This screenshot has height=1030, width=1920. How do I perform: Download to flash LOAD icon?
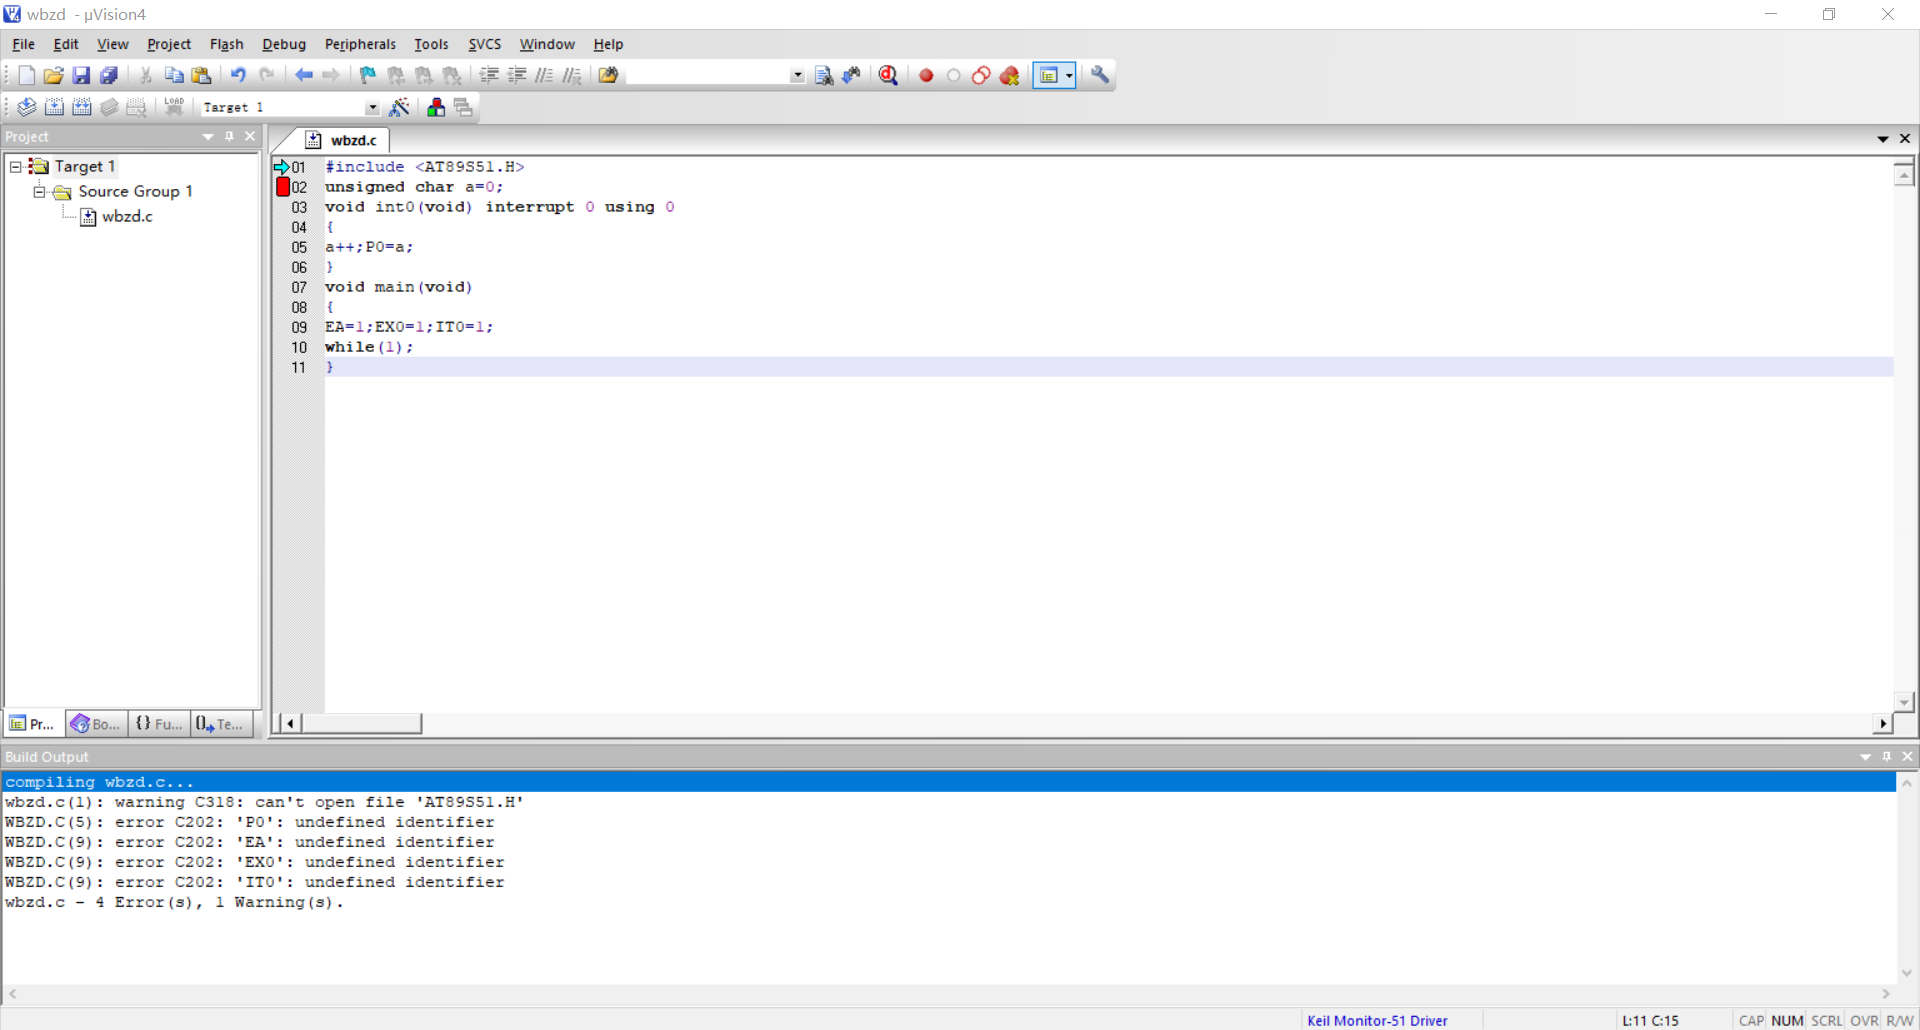pyautogui.click(x=174, y=107)
